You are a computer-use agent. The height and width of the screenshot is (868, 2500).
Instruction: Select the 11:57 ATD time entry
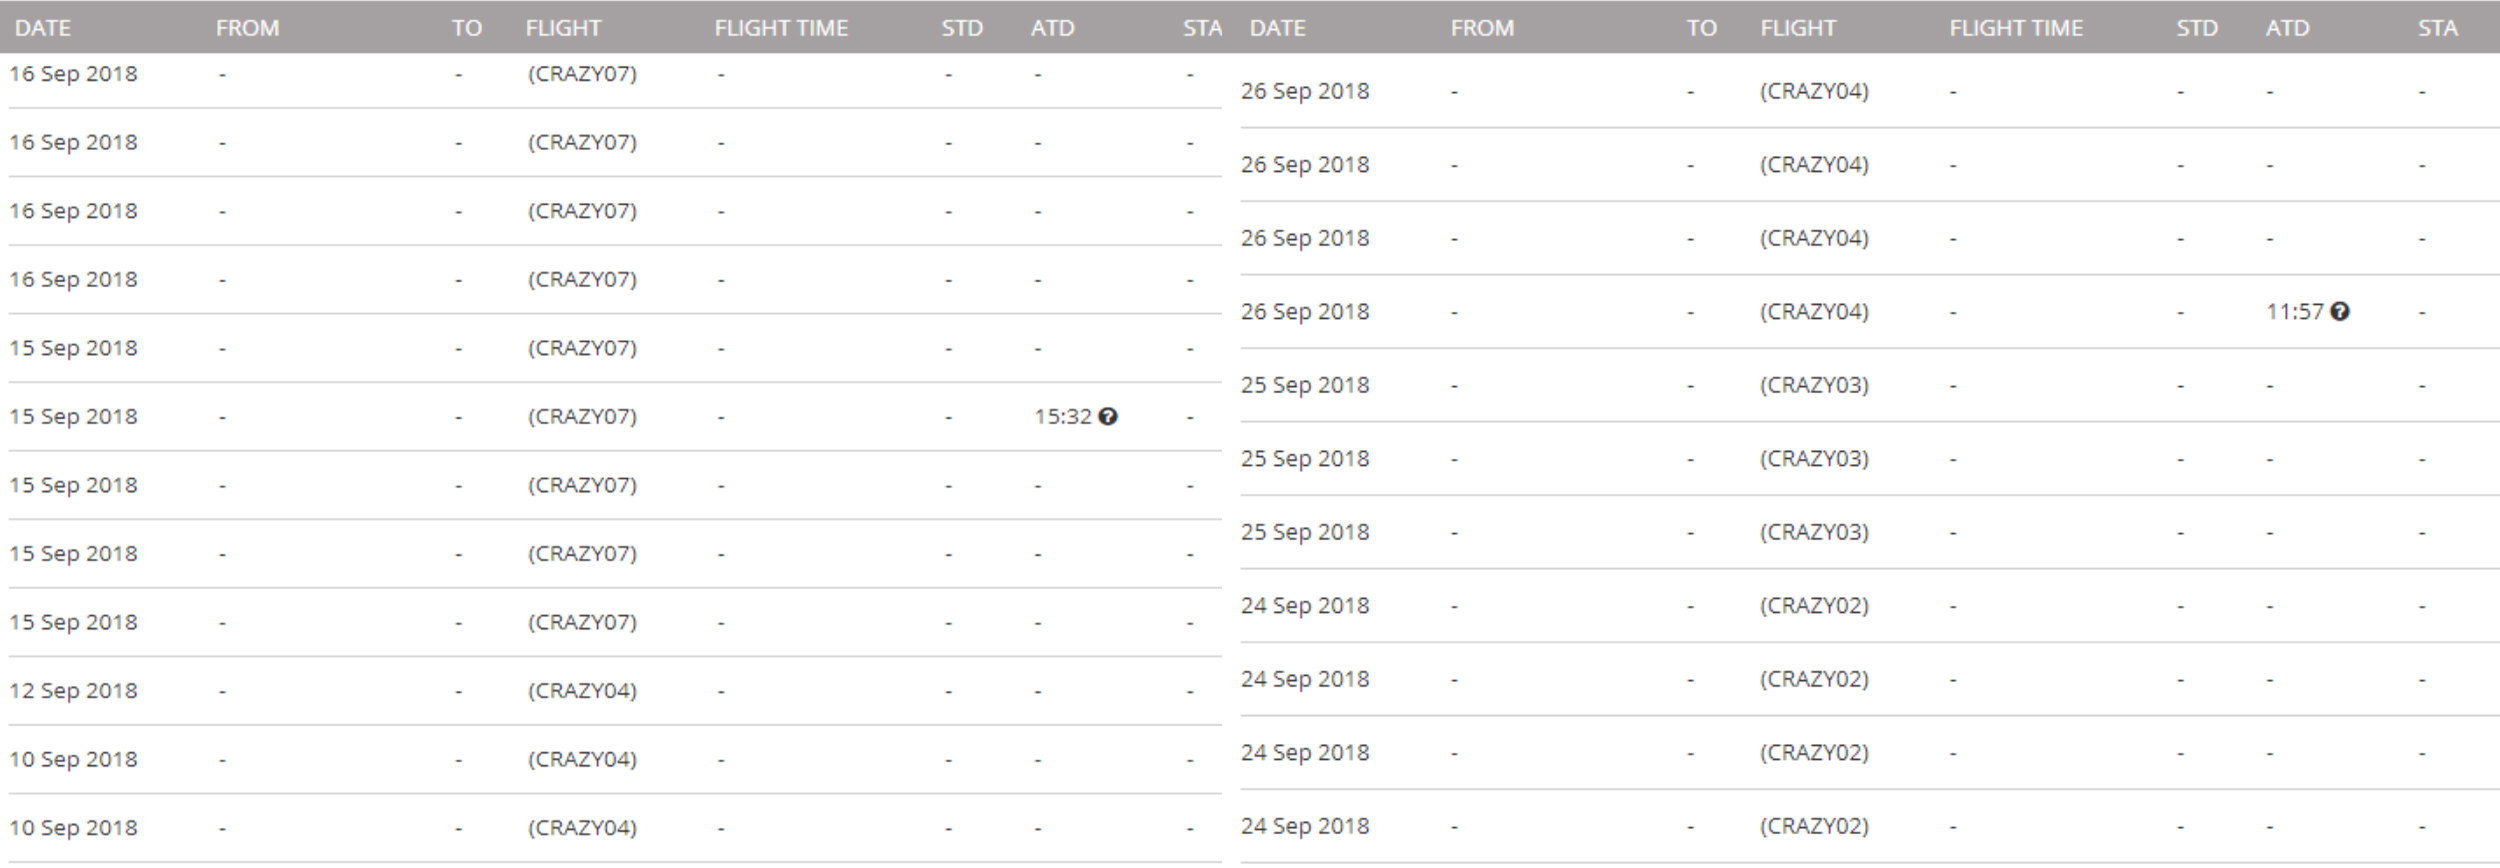[2295, 311]
